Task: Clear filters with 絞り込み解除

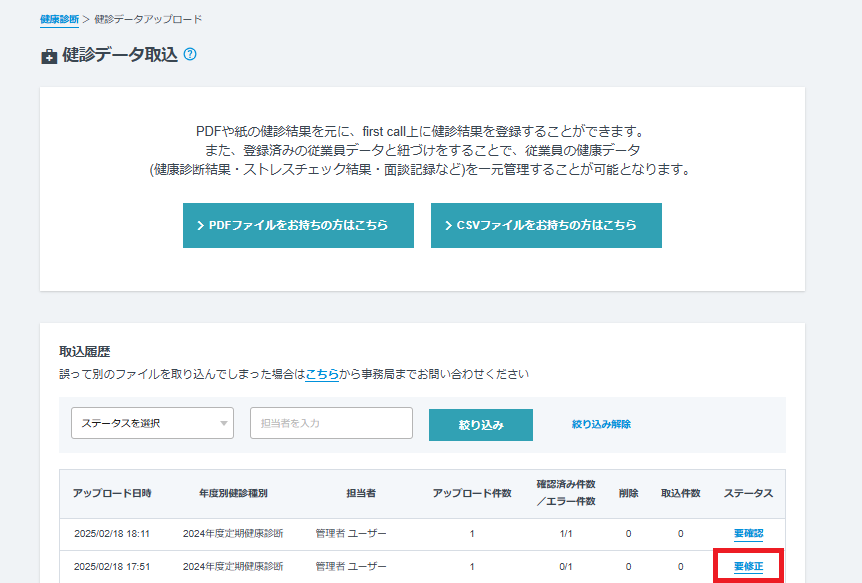Action: pyautogui.click(x=601, y=424)
